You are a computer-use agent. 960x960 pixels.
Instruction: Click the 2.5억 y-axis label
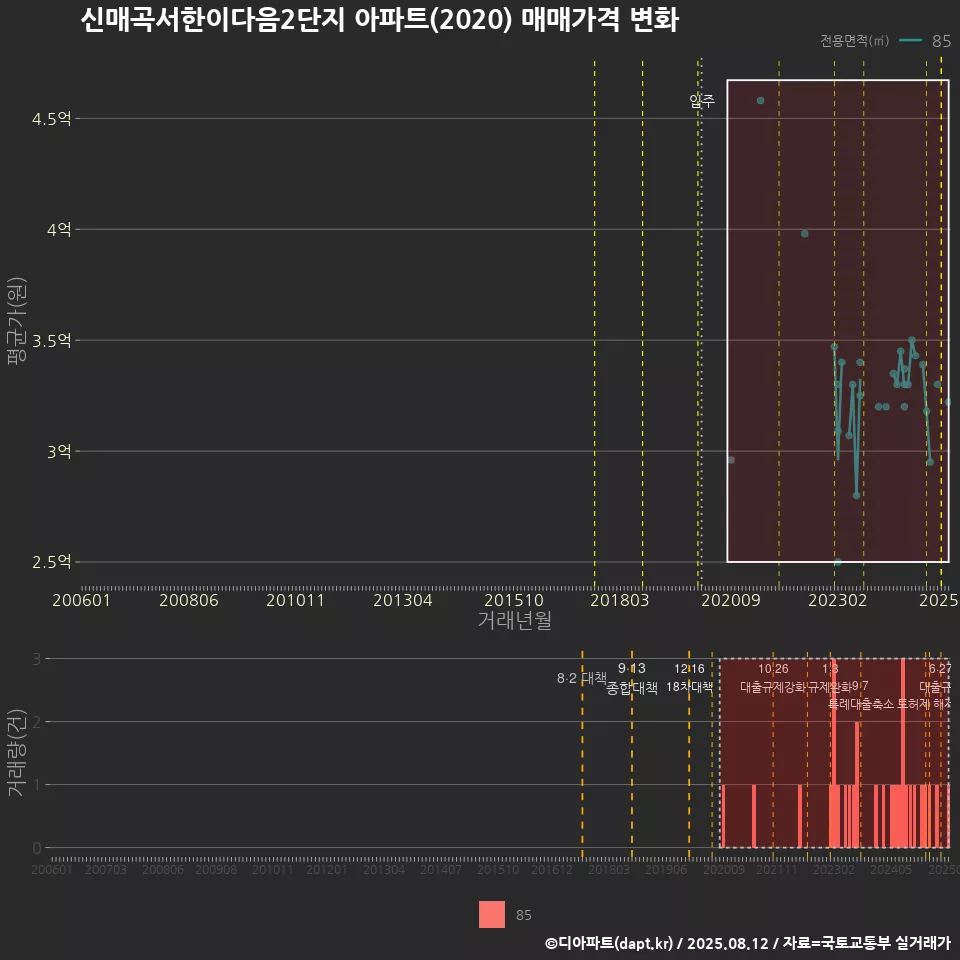click(x=51, y=562)
